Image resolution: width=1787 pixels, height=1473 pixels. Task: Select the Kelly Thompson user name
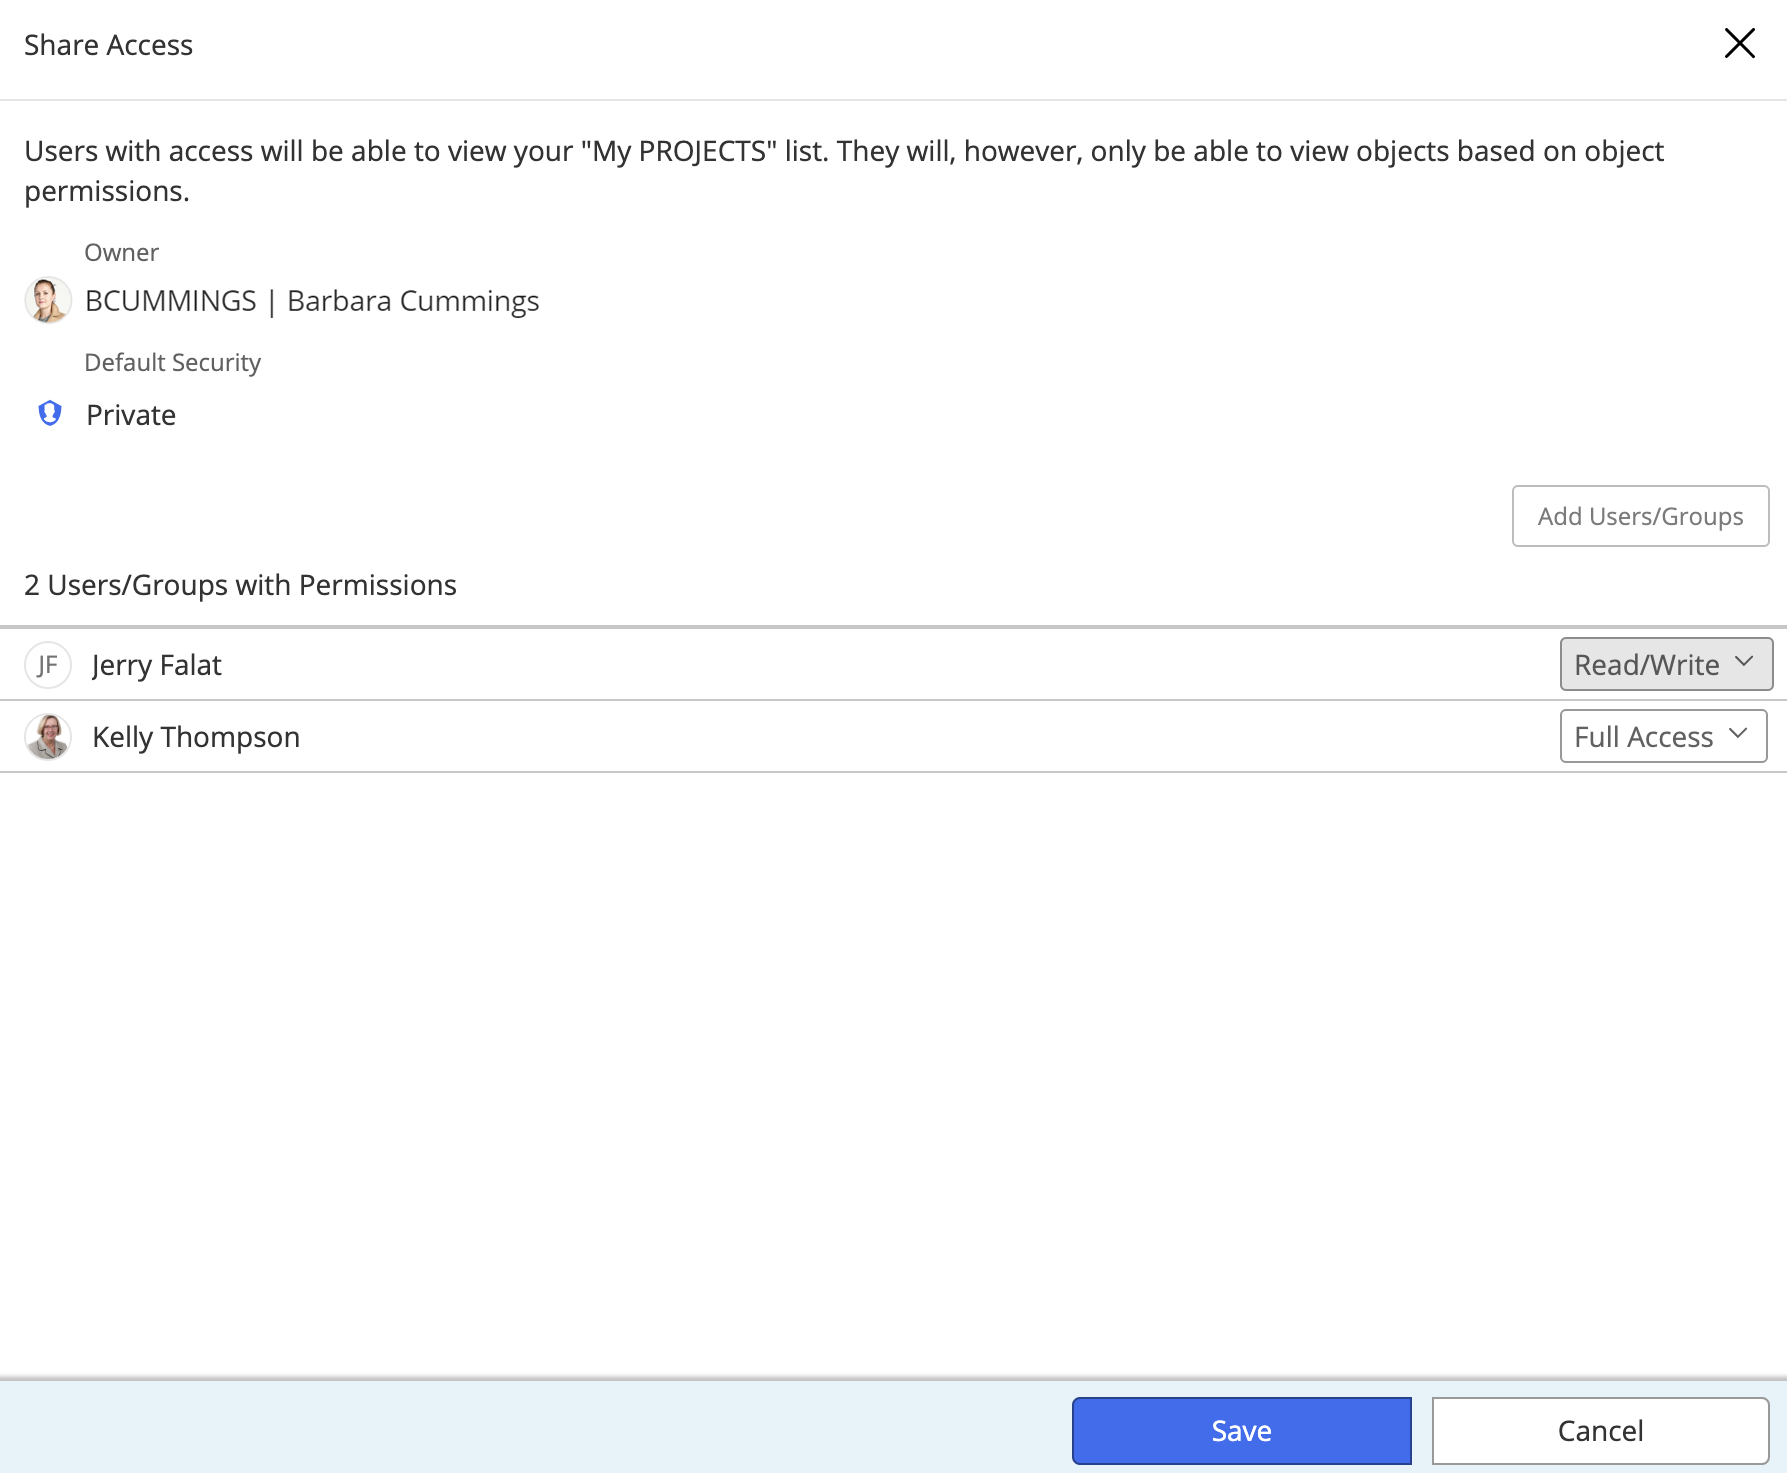(196, 737)
